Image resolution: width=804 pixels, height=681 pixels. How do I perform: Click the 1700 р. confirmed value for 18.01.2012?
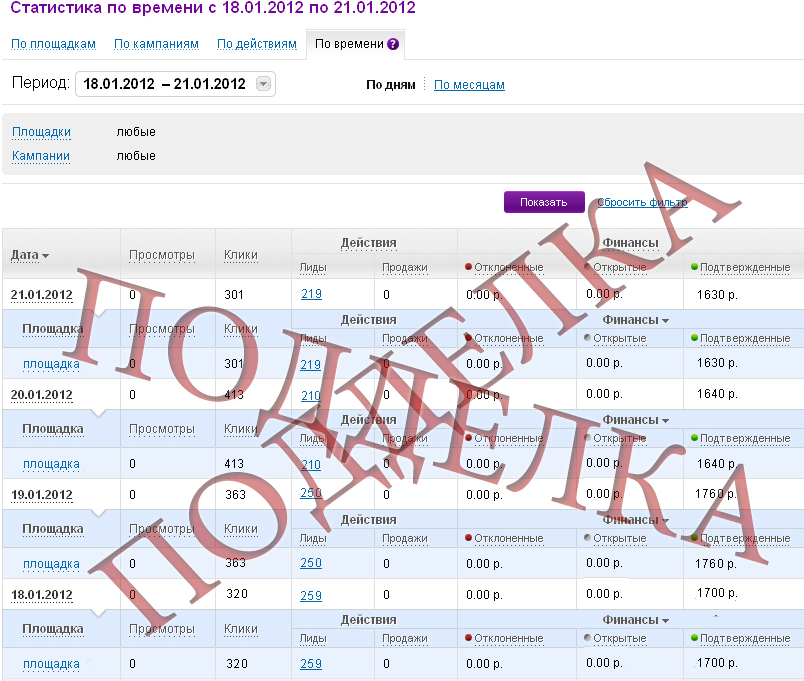click(717, 593)
